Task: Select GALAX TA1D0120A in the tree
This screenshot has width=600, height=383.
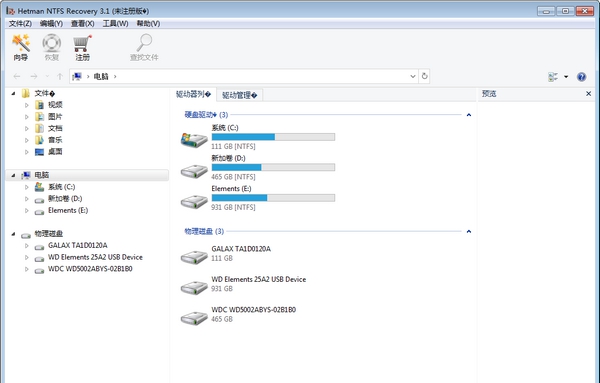Action: 78,246
